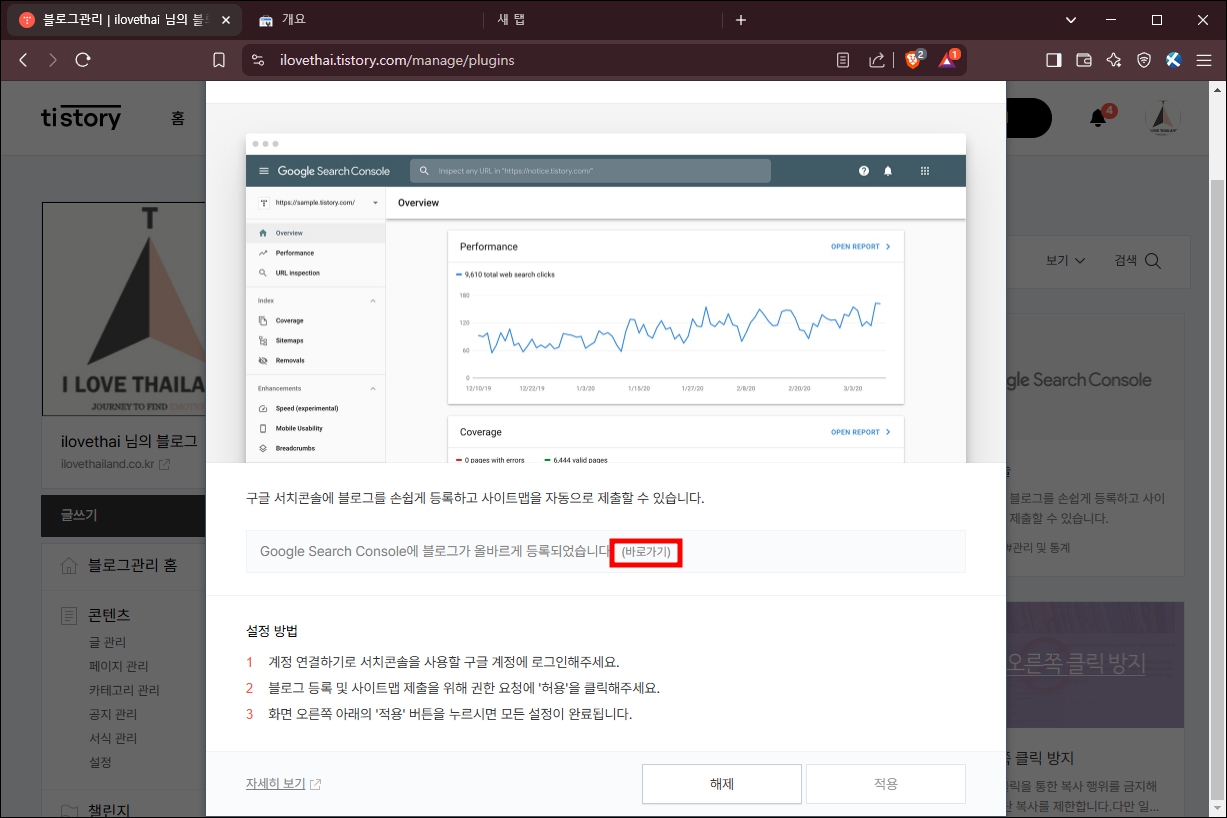The width and height of the screenshot is (1227, 818).
Task: Open the profile avatar in the Tistory header
Action: (1162, 118)
